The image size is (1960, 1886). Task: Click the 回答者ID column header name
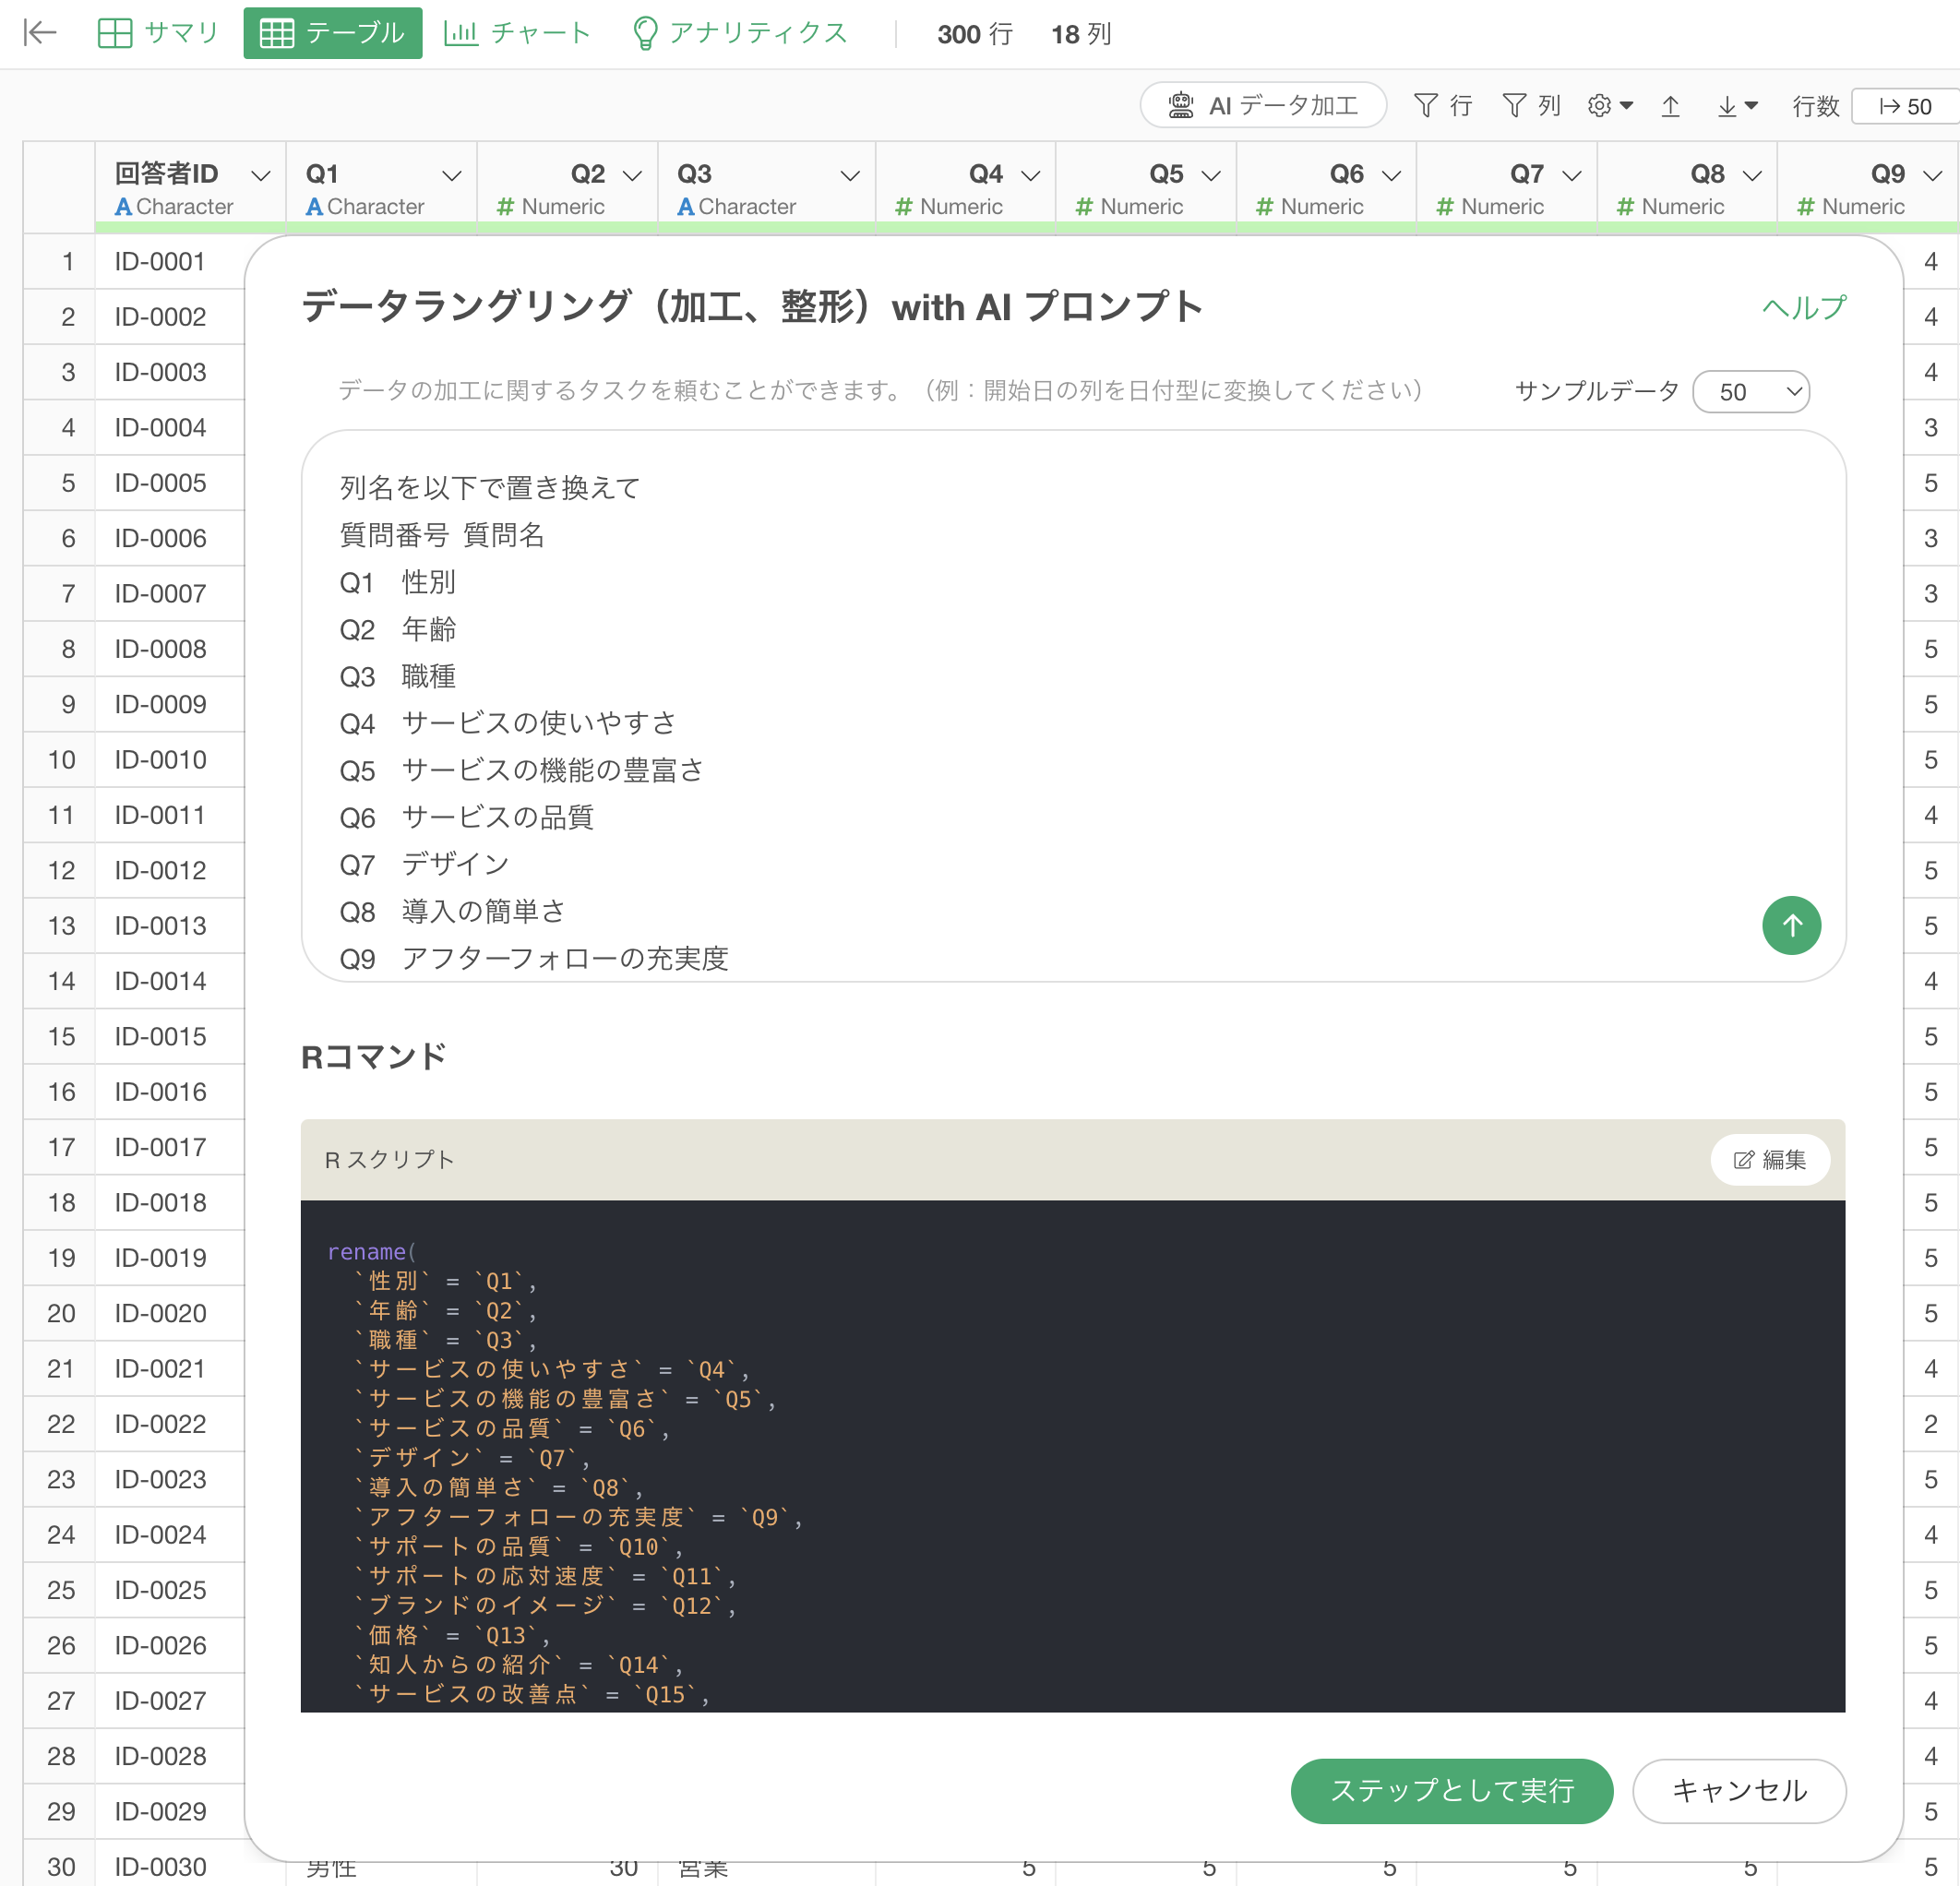click(166, 174)
